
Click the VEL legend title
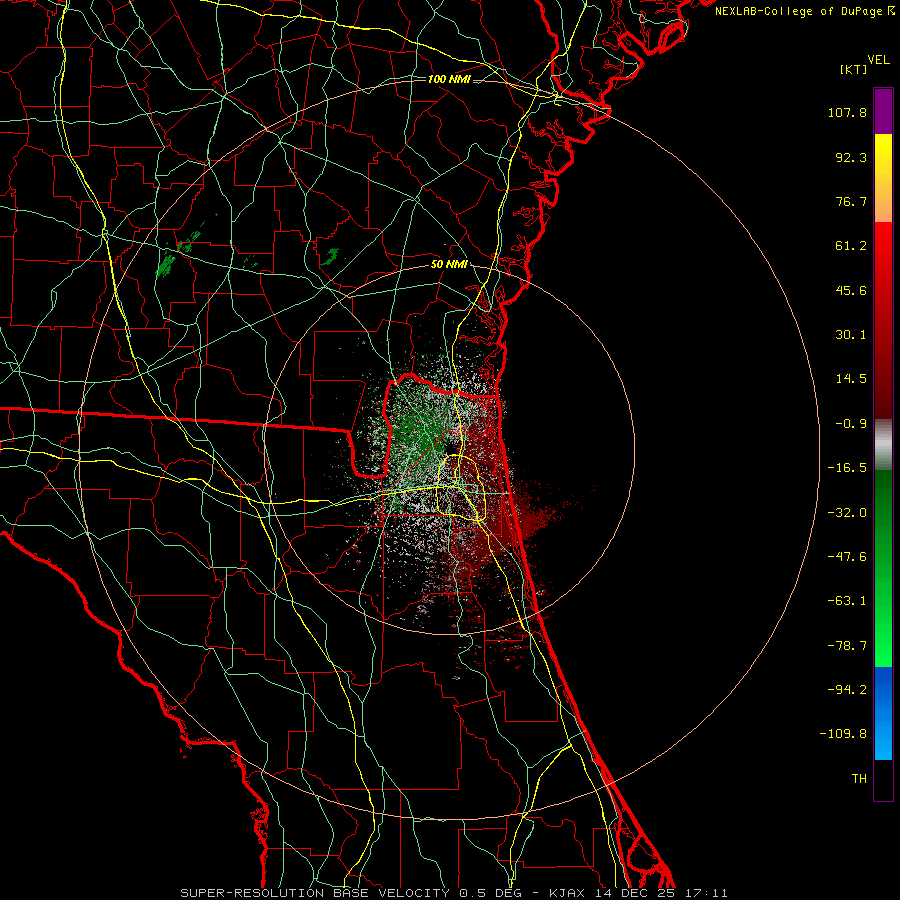tap(878, 60)
